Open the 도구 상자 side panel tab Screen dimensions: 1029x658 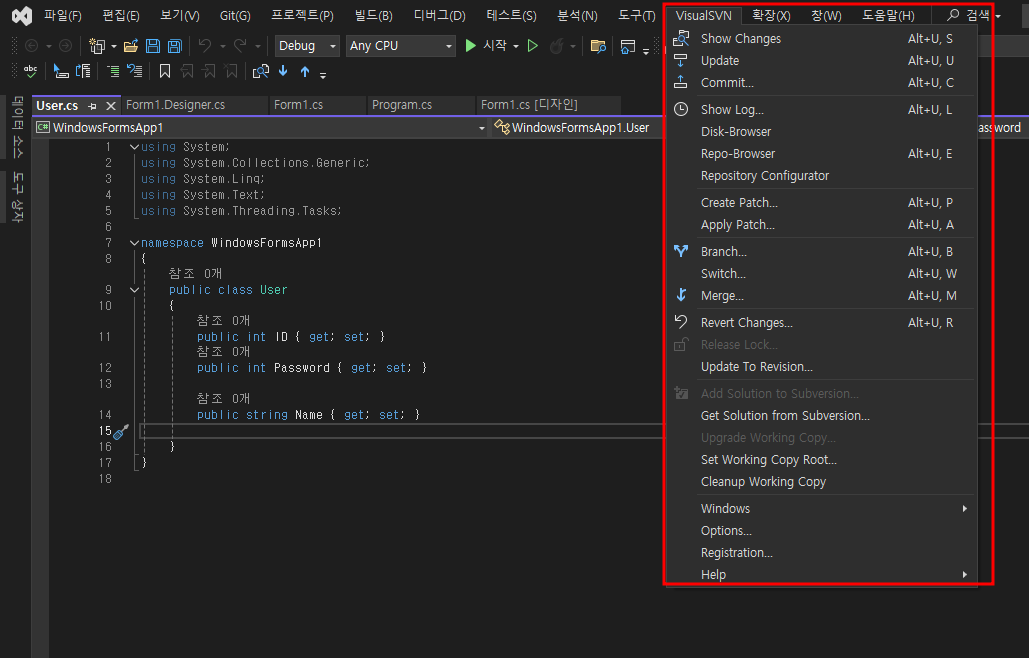click(18, 197)
